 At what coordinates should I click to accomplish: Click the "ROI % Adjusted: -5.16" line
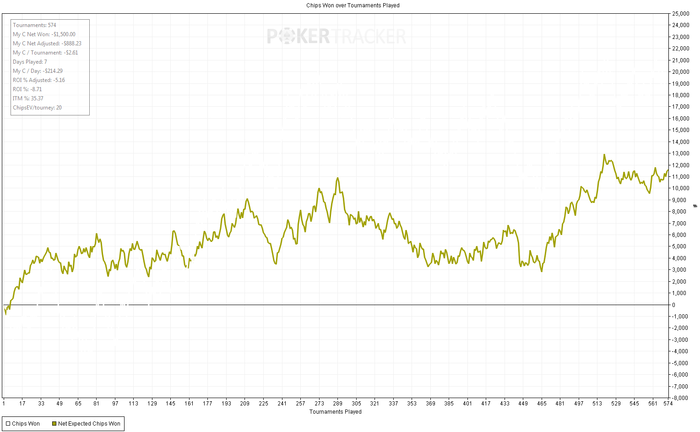39,80
